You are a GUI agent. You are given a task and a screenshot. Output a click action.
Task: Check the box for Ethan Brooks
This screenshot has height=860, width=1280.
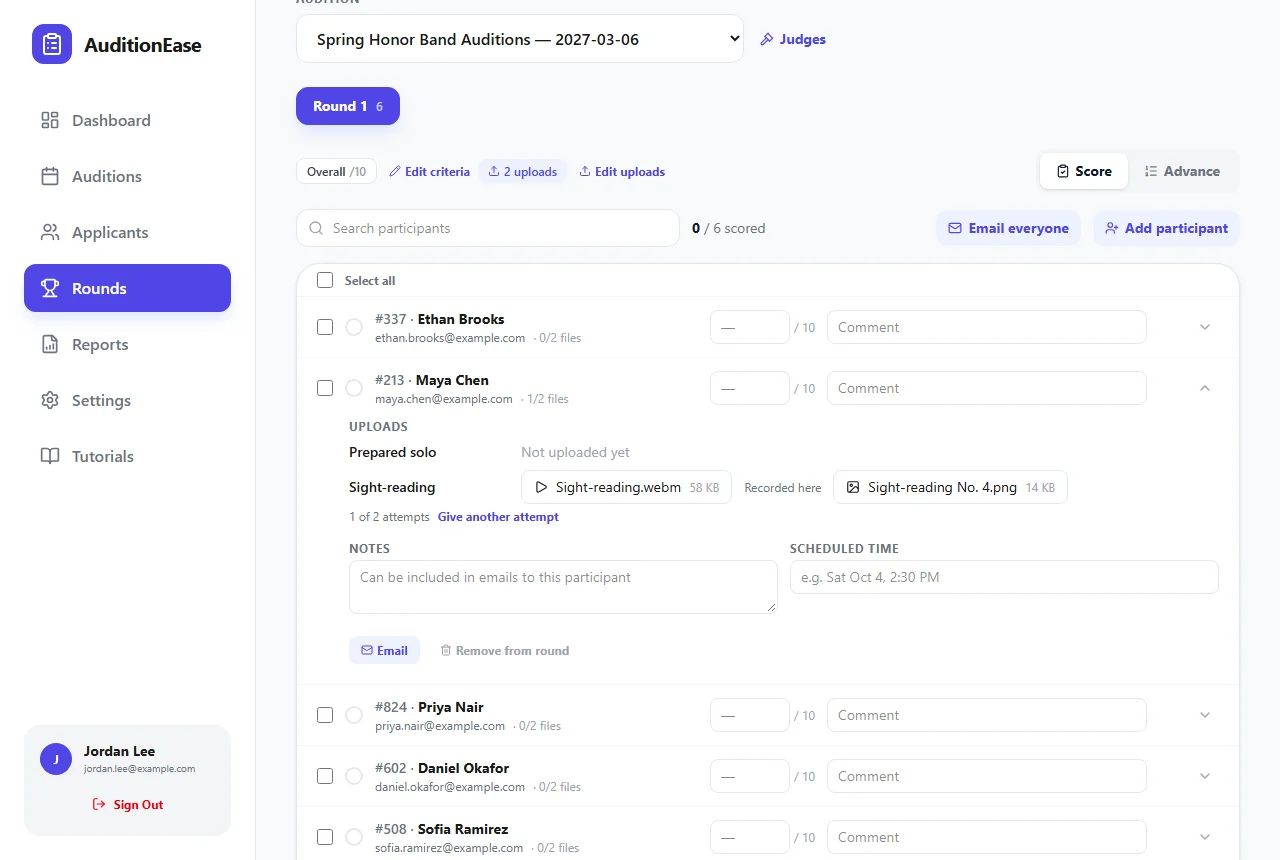tap(325, 327)
